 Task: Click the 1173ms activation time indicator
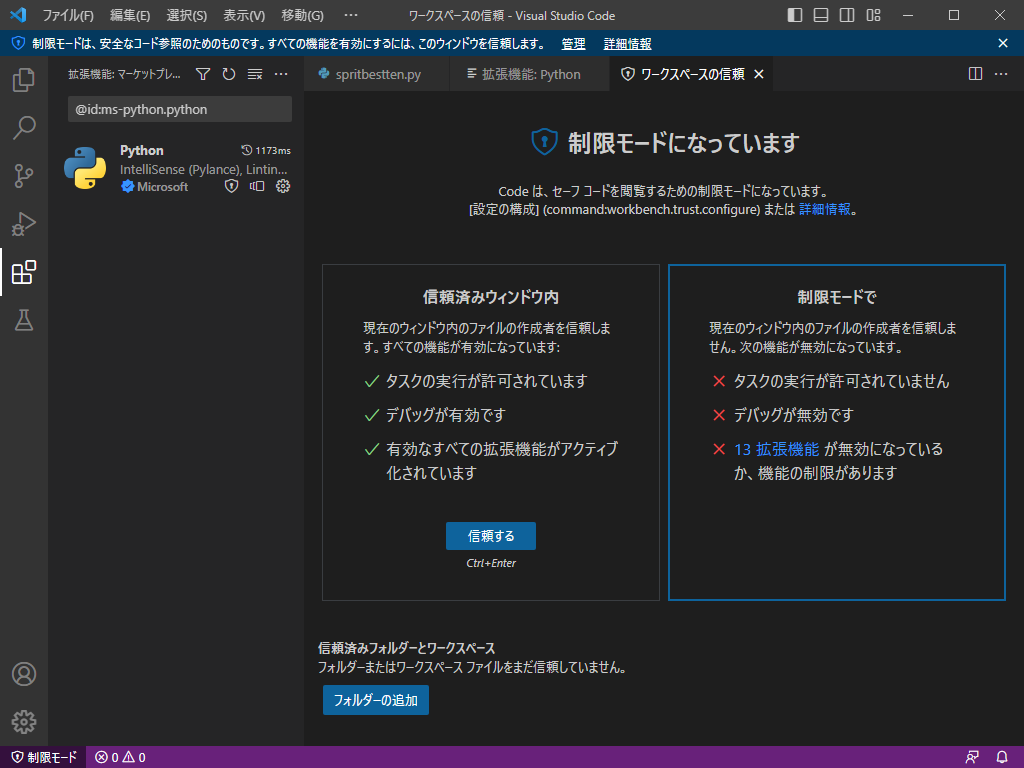266,150
